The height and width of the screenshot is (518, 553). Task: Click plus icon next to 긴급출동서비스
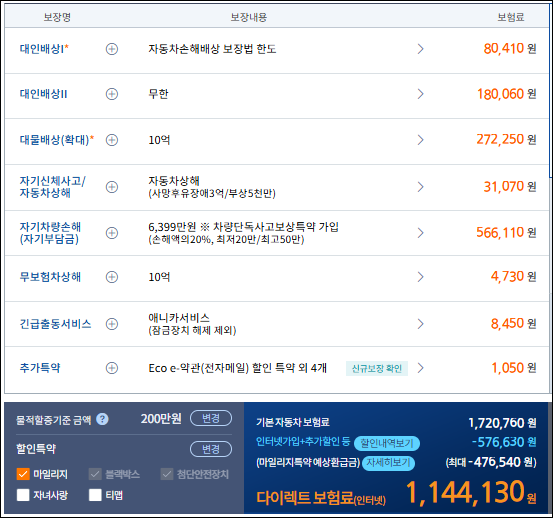(x=112, y=324)
